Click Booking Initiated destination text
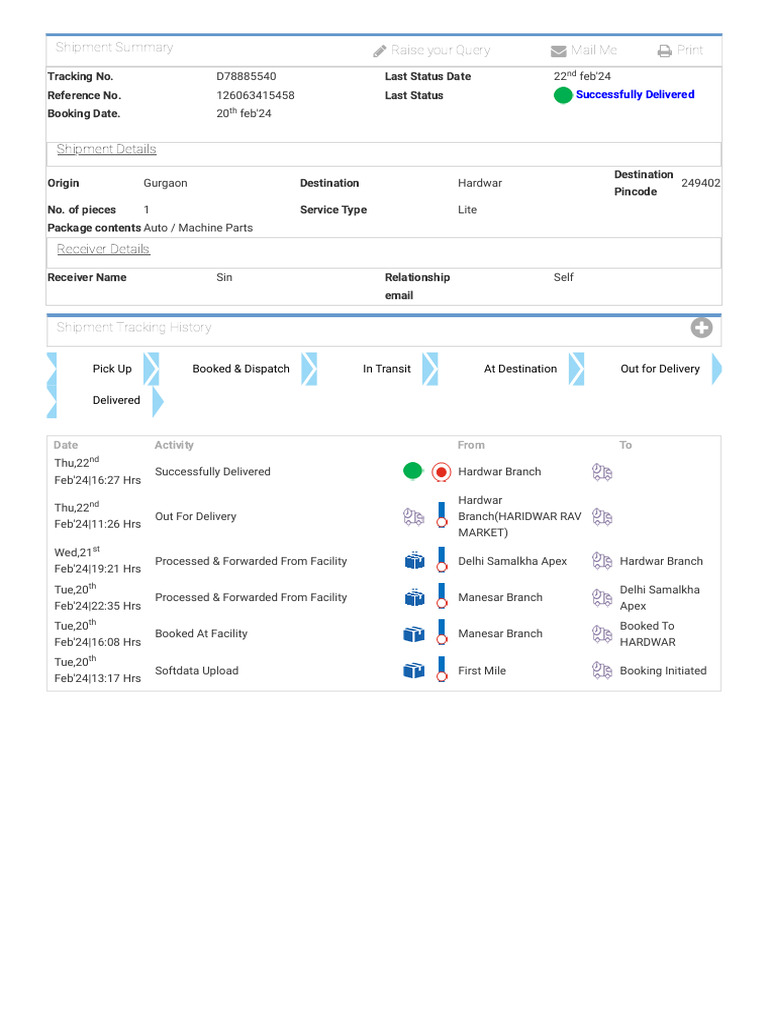The width and height of the screenshot is (768, 1024). tap(663, 671)
